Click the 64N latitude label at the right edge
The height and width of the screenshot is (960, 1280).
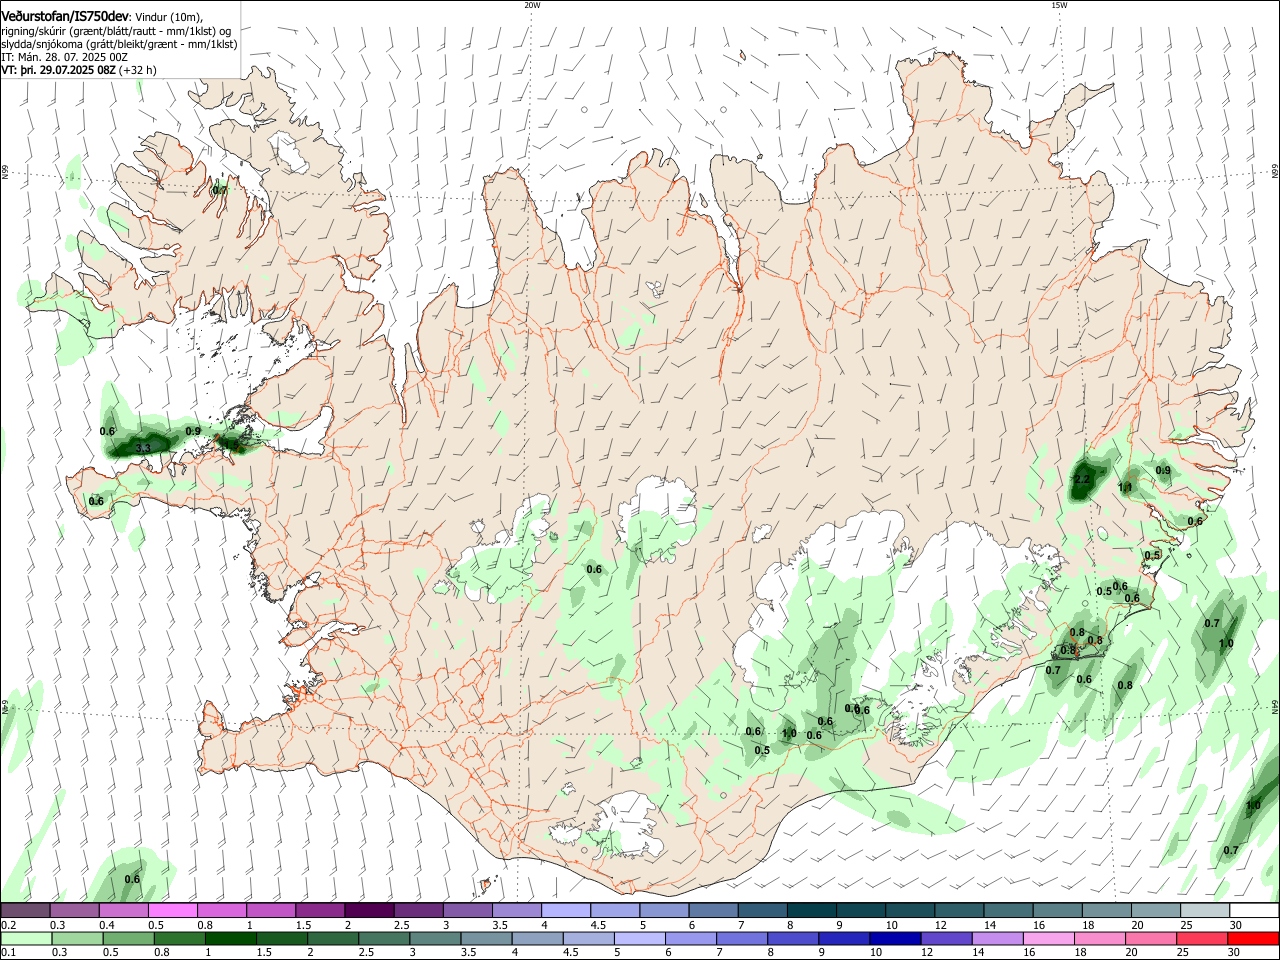1274,706
